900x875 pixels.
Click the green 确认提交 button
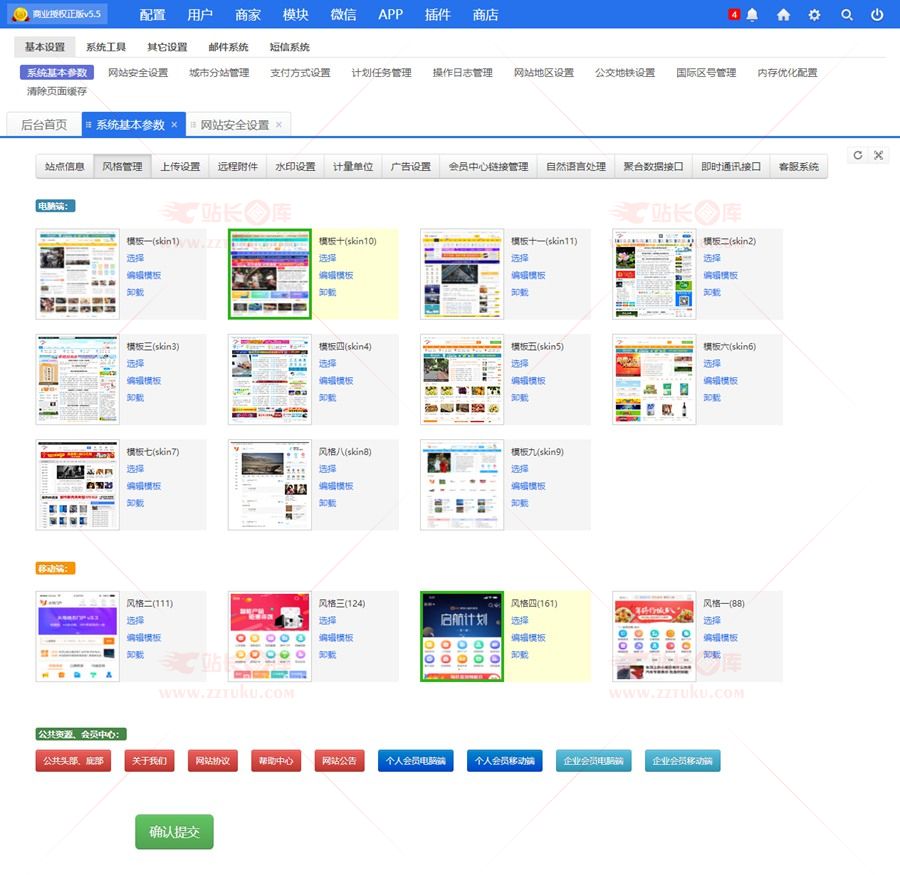[x=174, y=832]
